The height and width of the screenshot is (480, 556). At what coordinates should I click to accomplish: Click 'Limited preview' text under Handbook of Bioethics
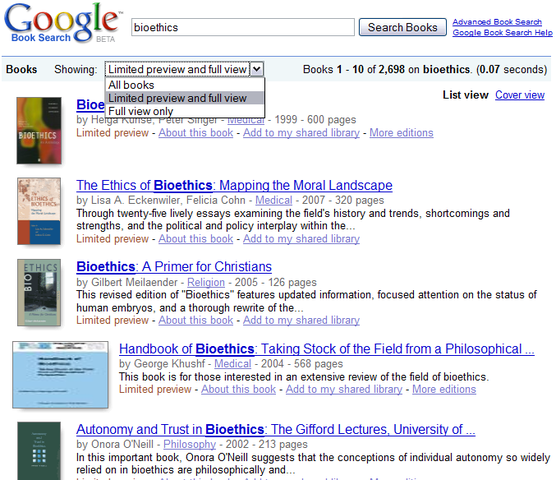tap(155, 389)
